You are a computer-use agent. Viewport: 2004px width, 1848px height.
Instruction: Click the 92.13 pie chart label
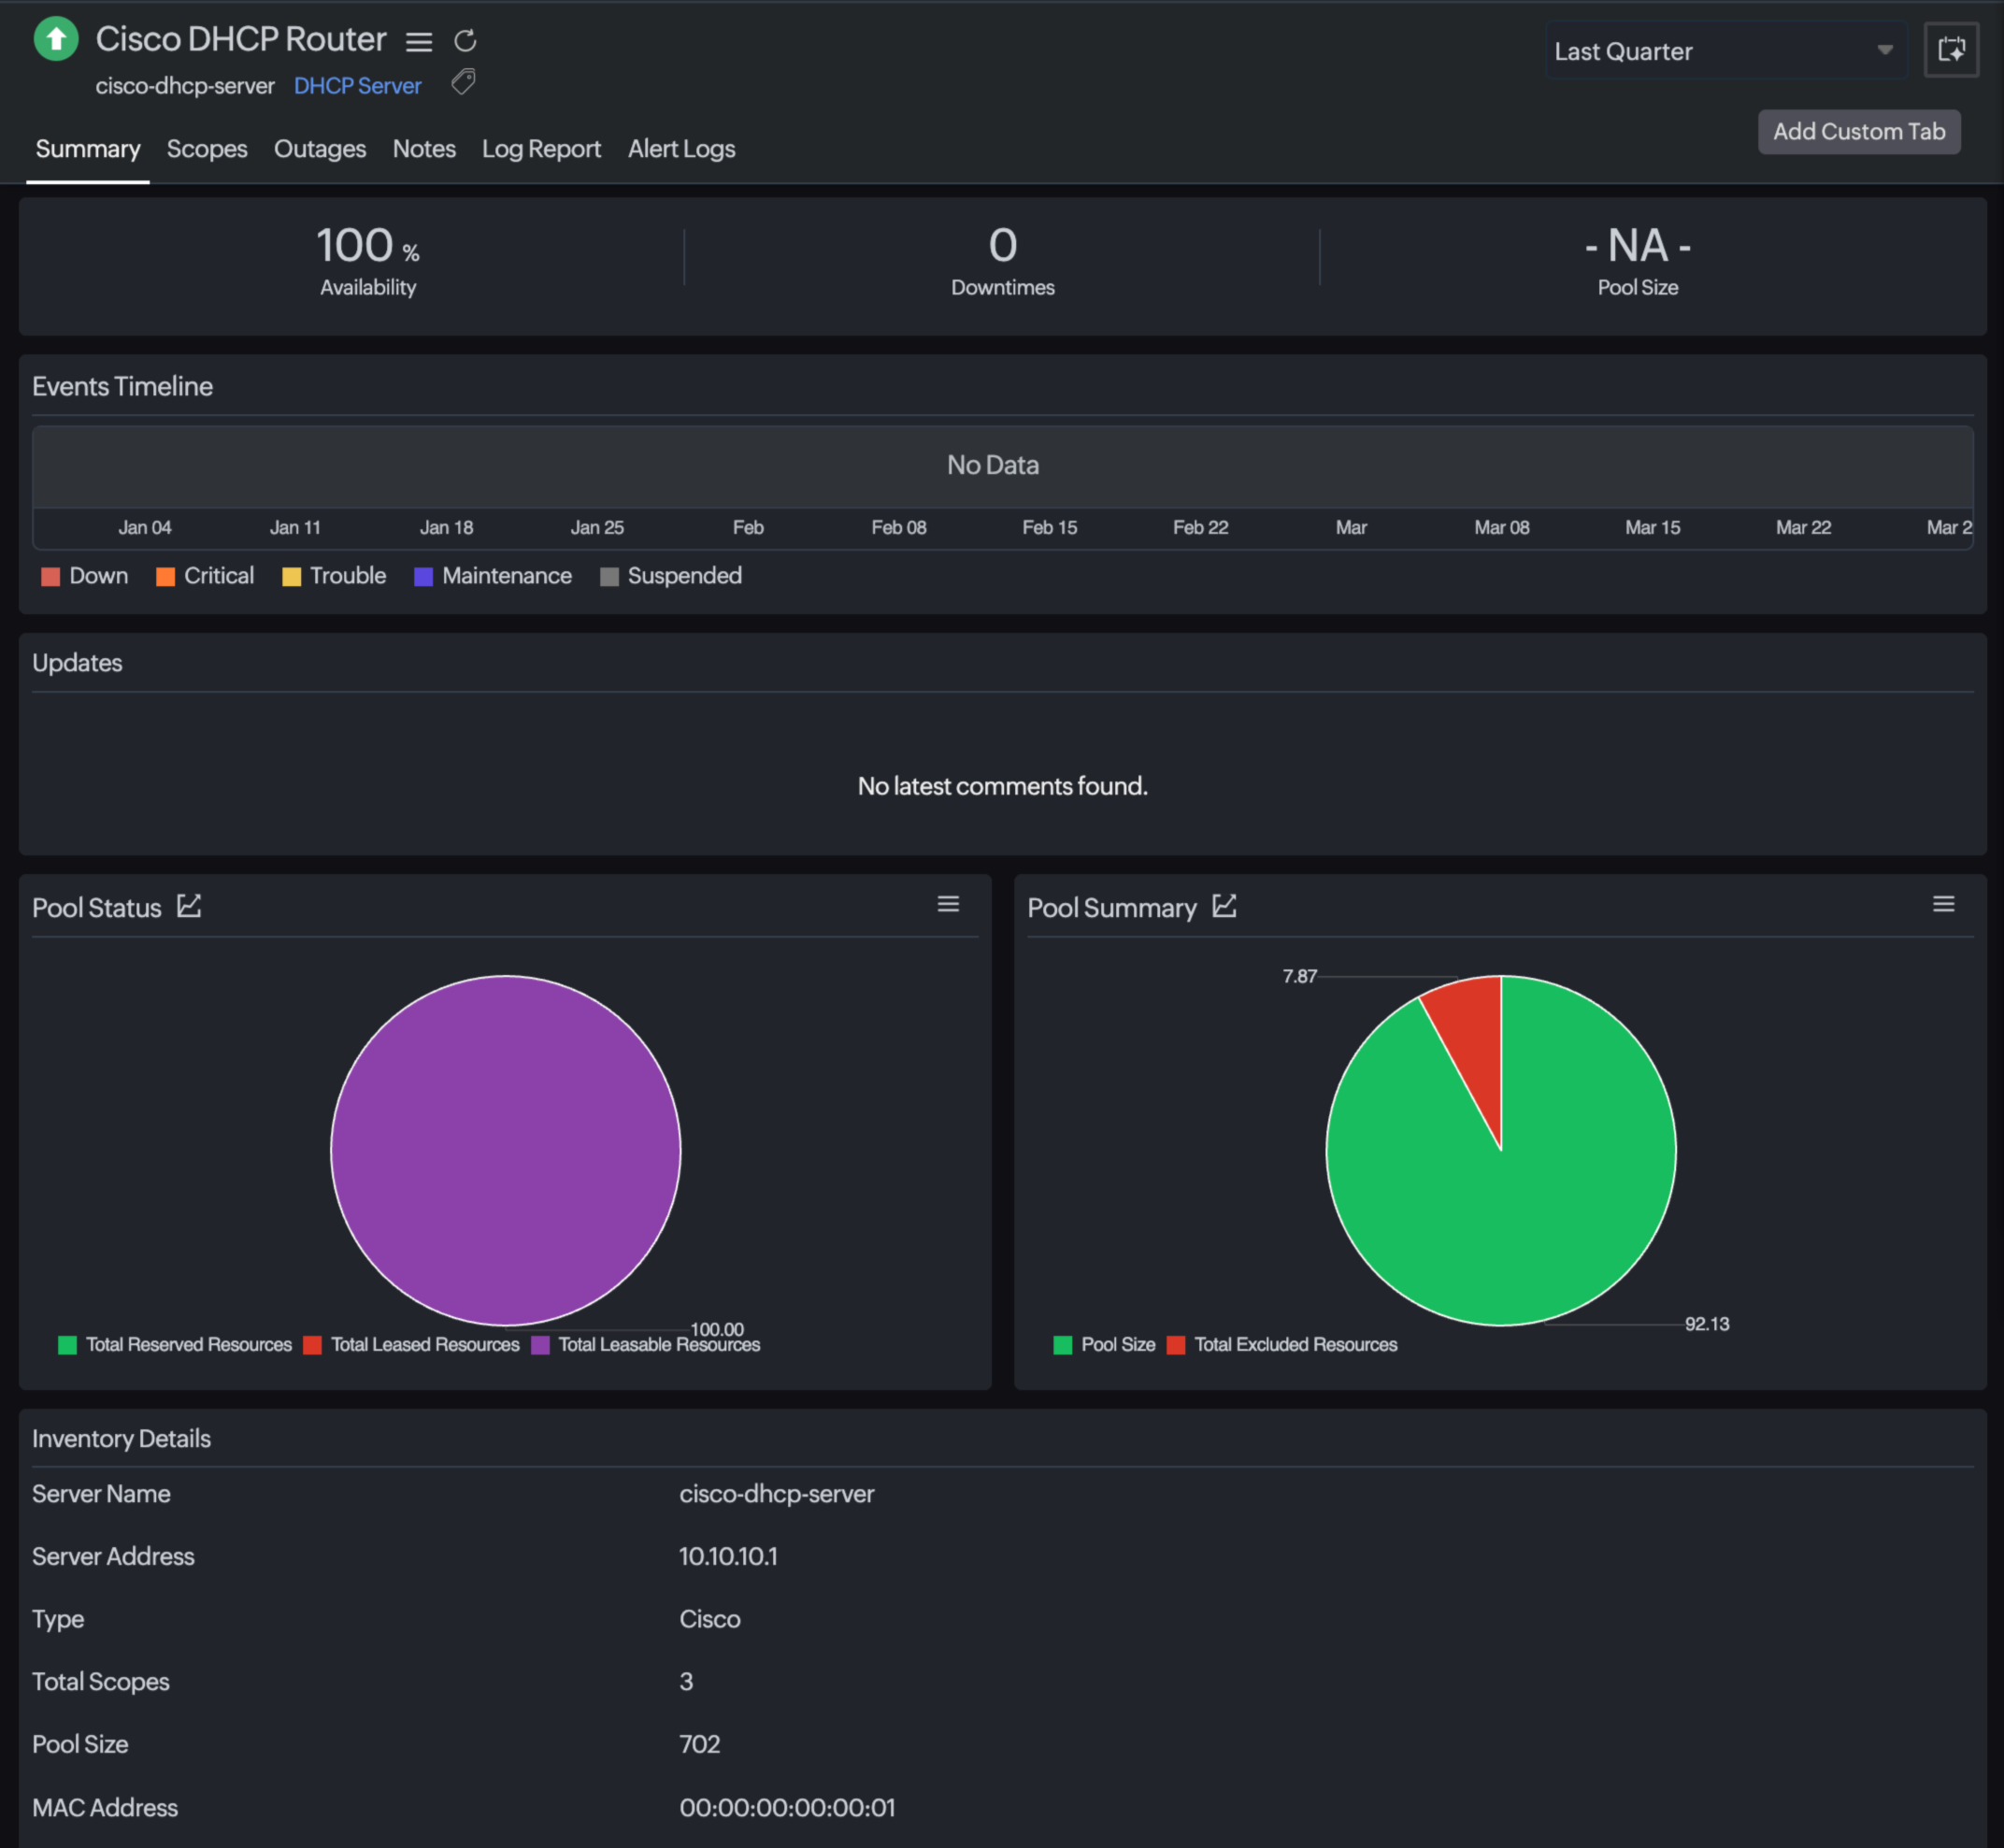click(1707, 1324)
